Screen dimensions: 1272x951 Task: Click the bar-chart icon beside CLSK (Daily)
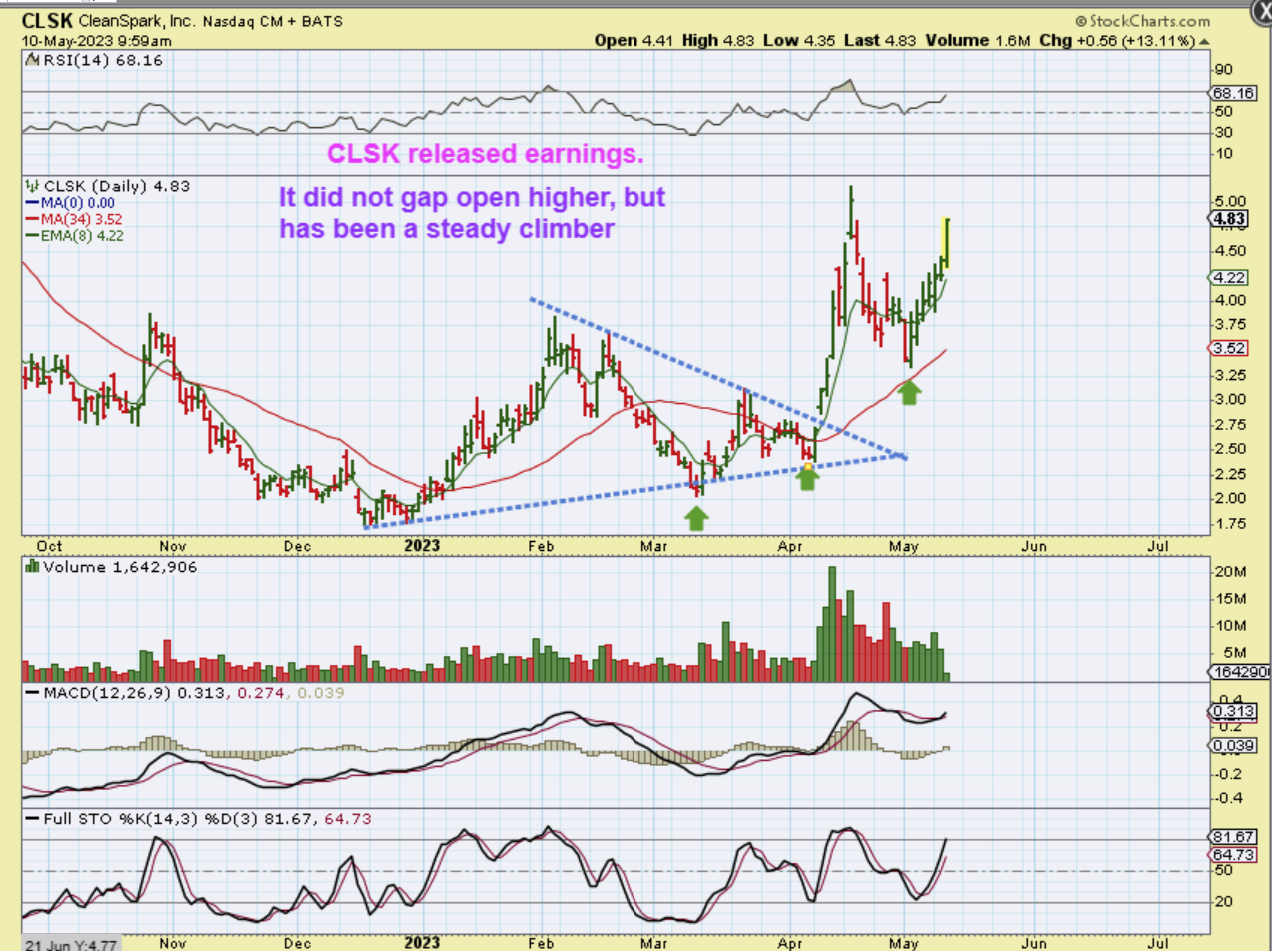[33, 186]
